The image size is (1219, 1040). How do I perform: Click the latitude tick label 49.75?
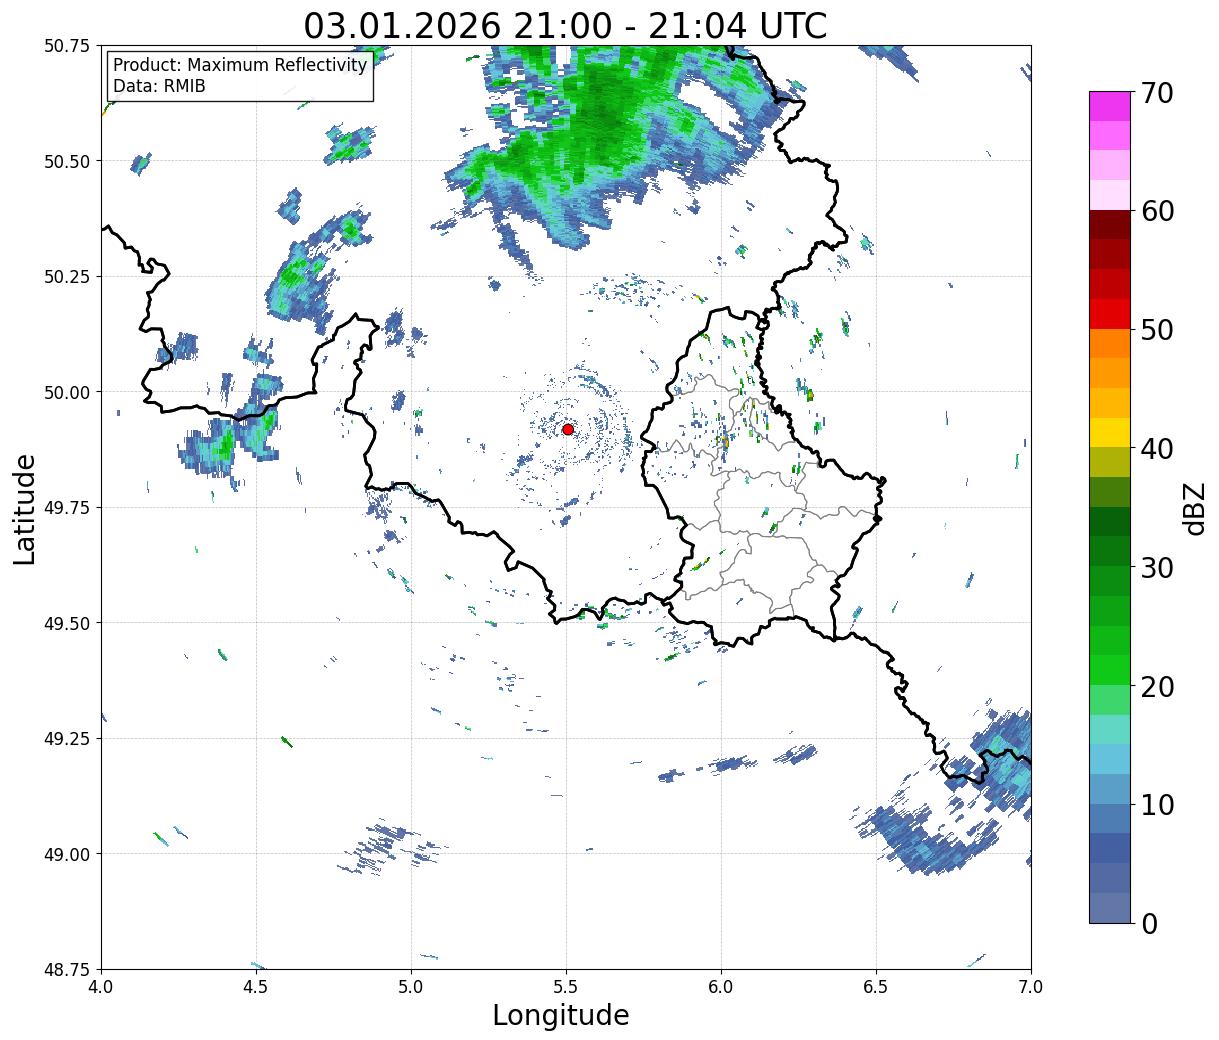[x=67, y=508]
